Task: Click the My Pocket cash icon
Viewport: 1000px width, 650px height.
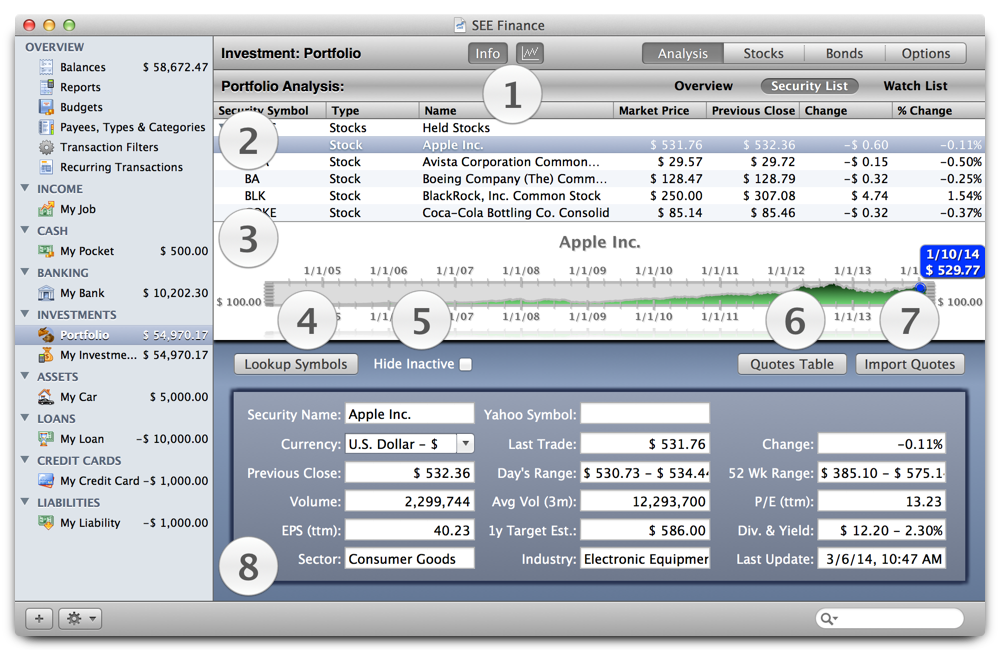Action: point(46,251)
